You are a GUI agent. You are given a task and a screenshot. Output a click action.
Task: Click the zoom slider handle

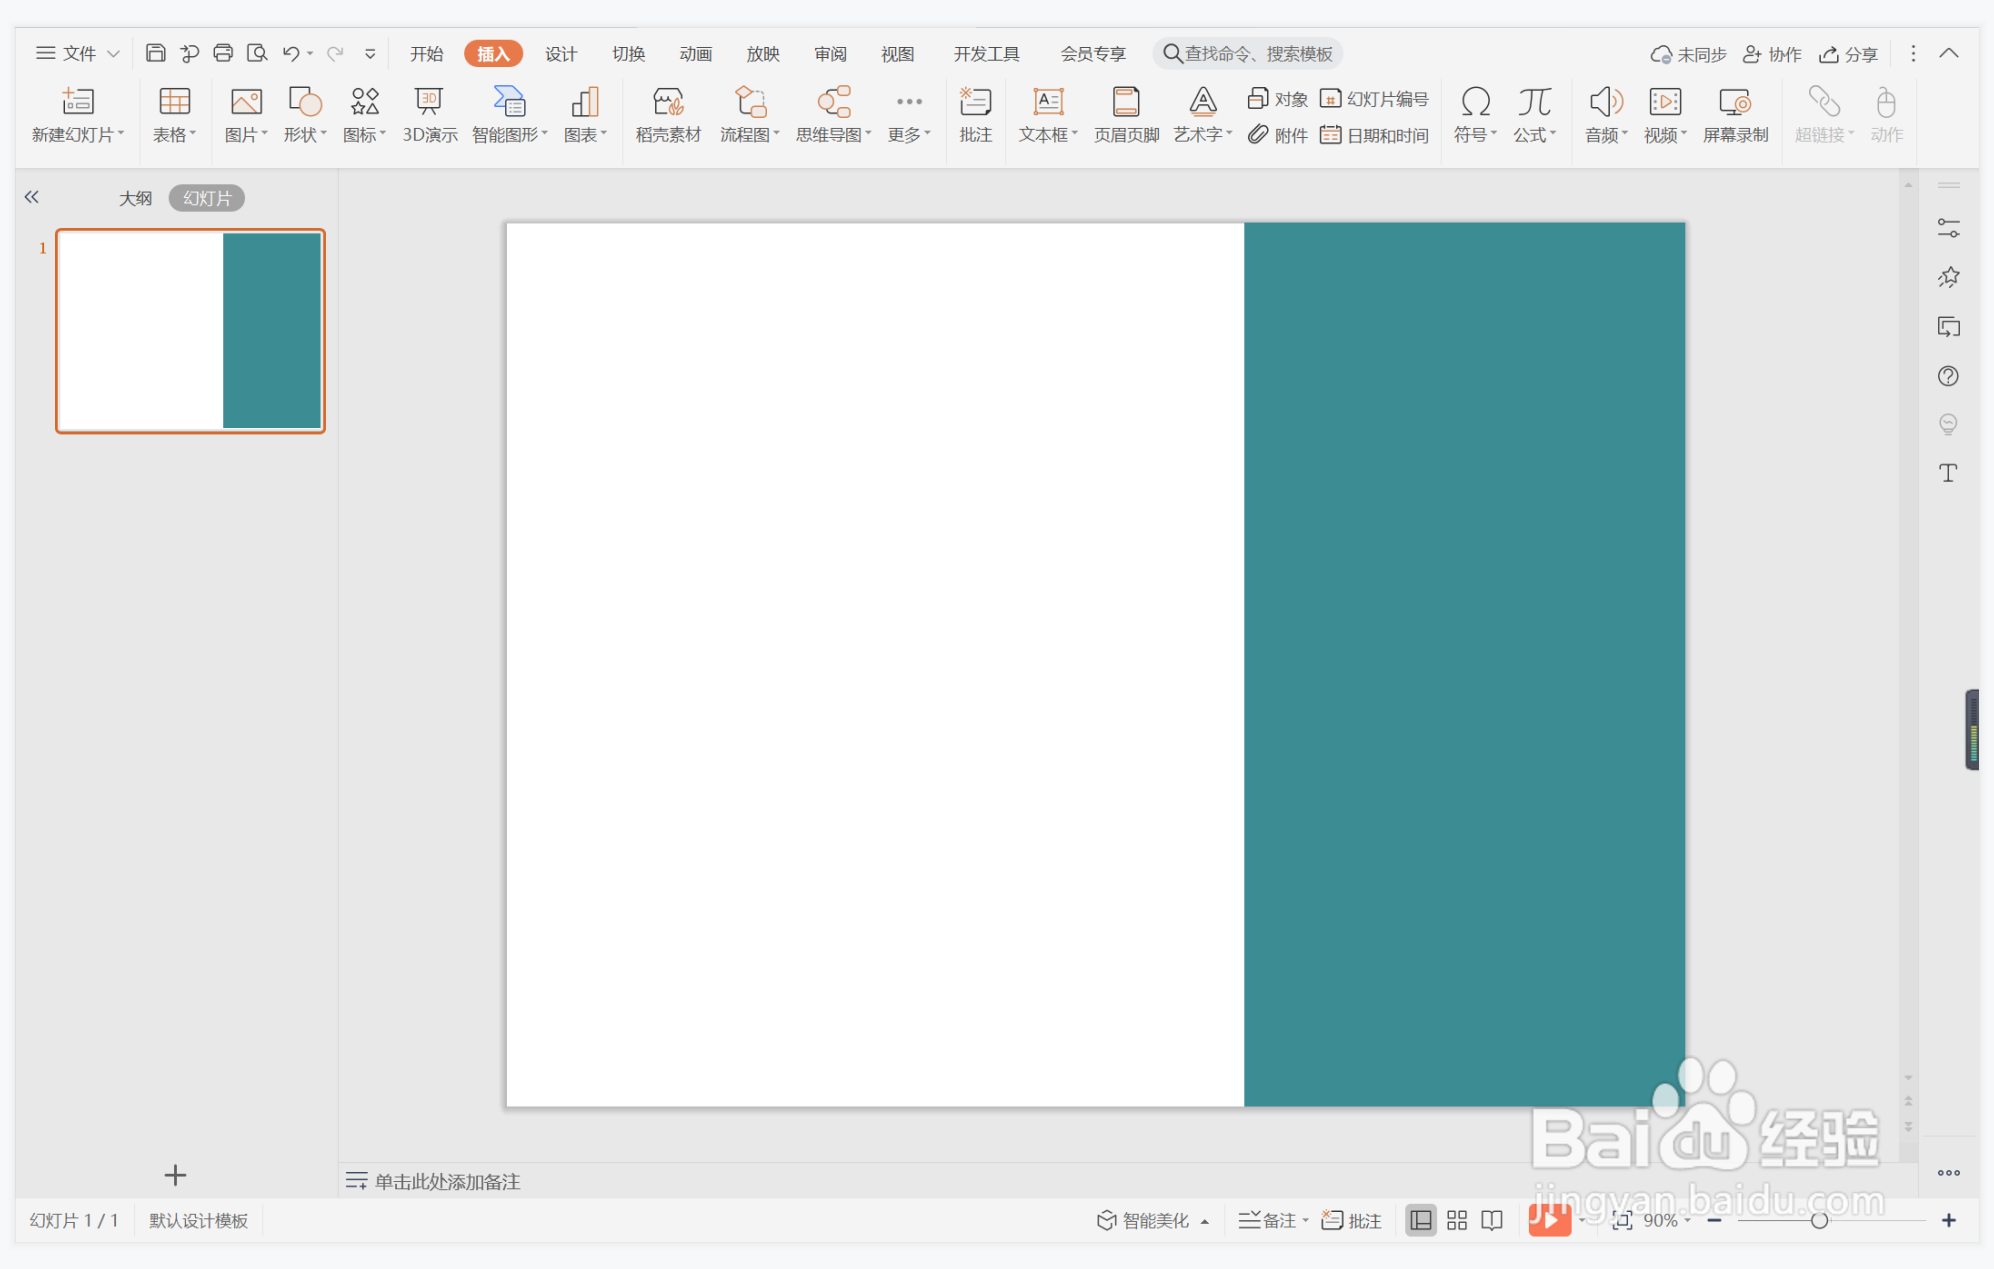click(1819, 1220)
